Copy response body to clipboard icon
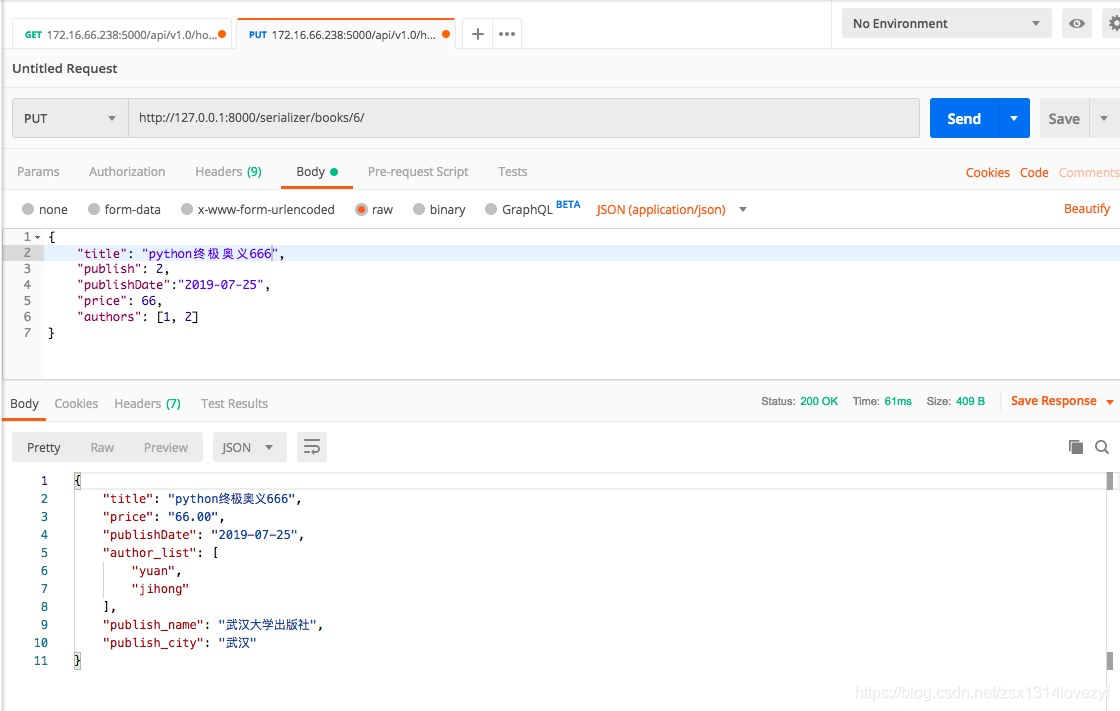This screenshot has height=711, width=1120. [x=1076, y=447]
